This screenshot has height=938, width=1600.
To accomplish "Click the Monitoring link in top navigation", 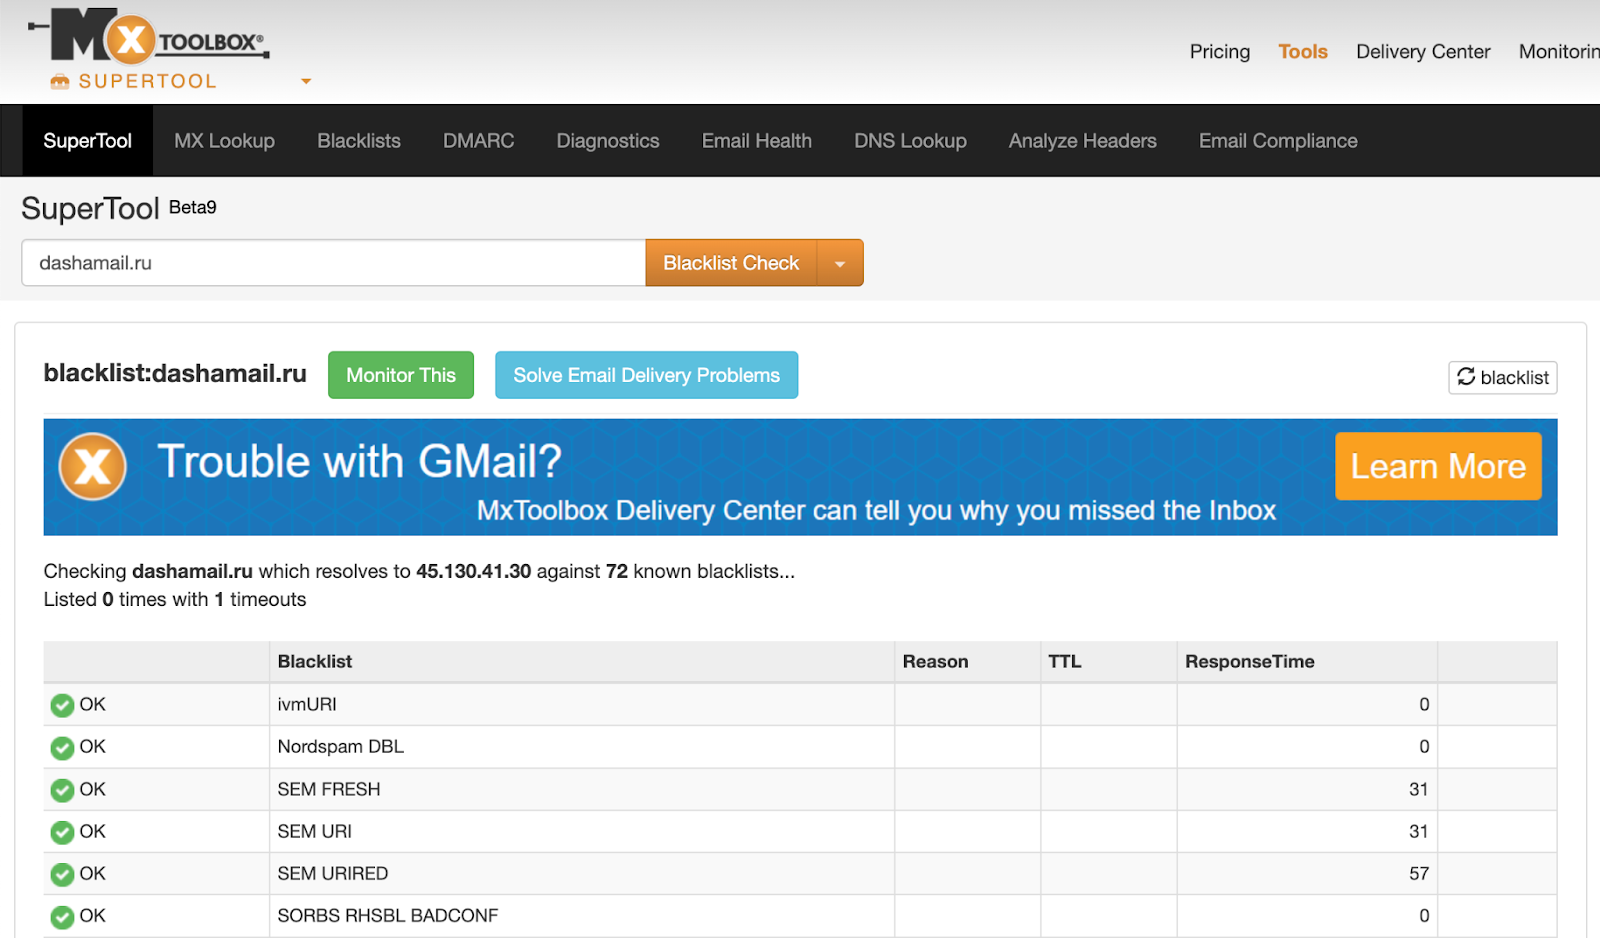I will pos(1559,51).
